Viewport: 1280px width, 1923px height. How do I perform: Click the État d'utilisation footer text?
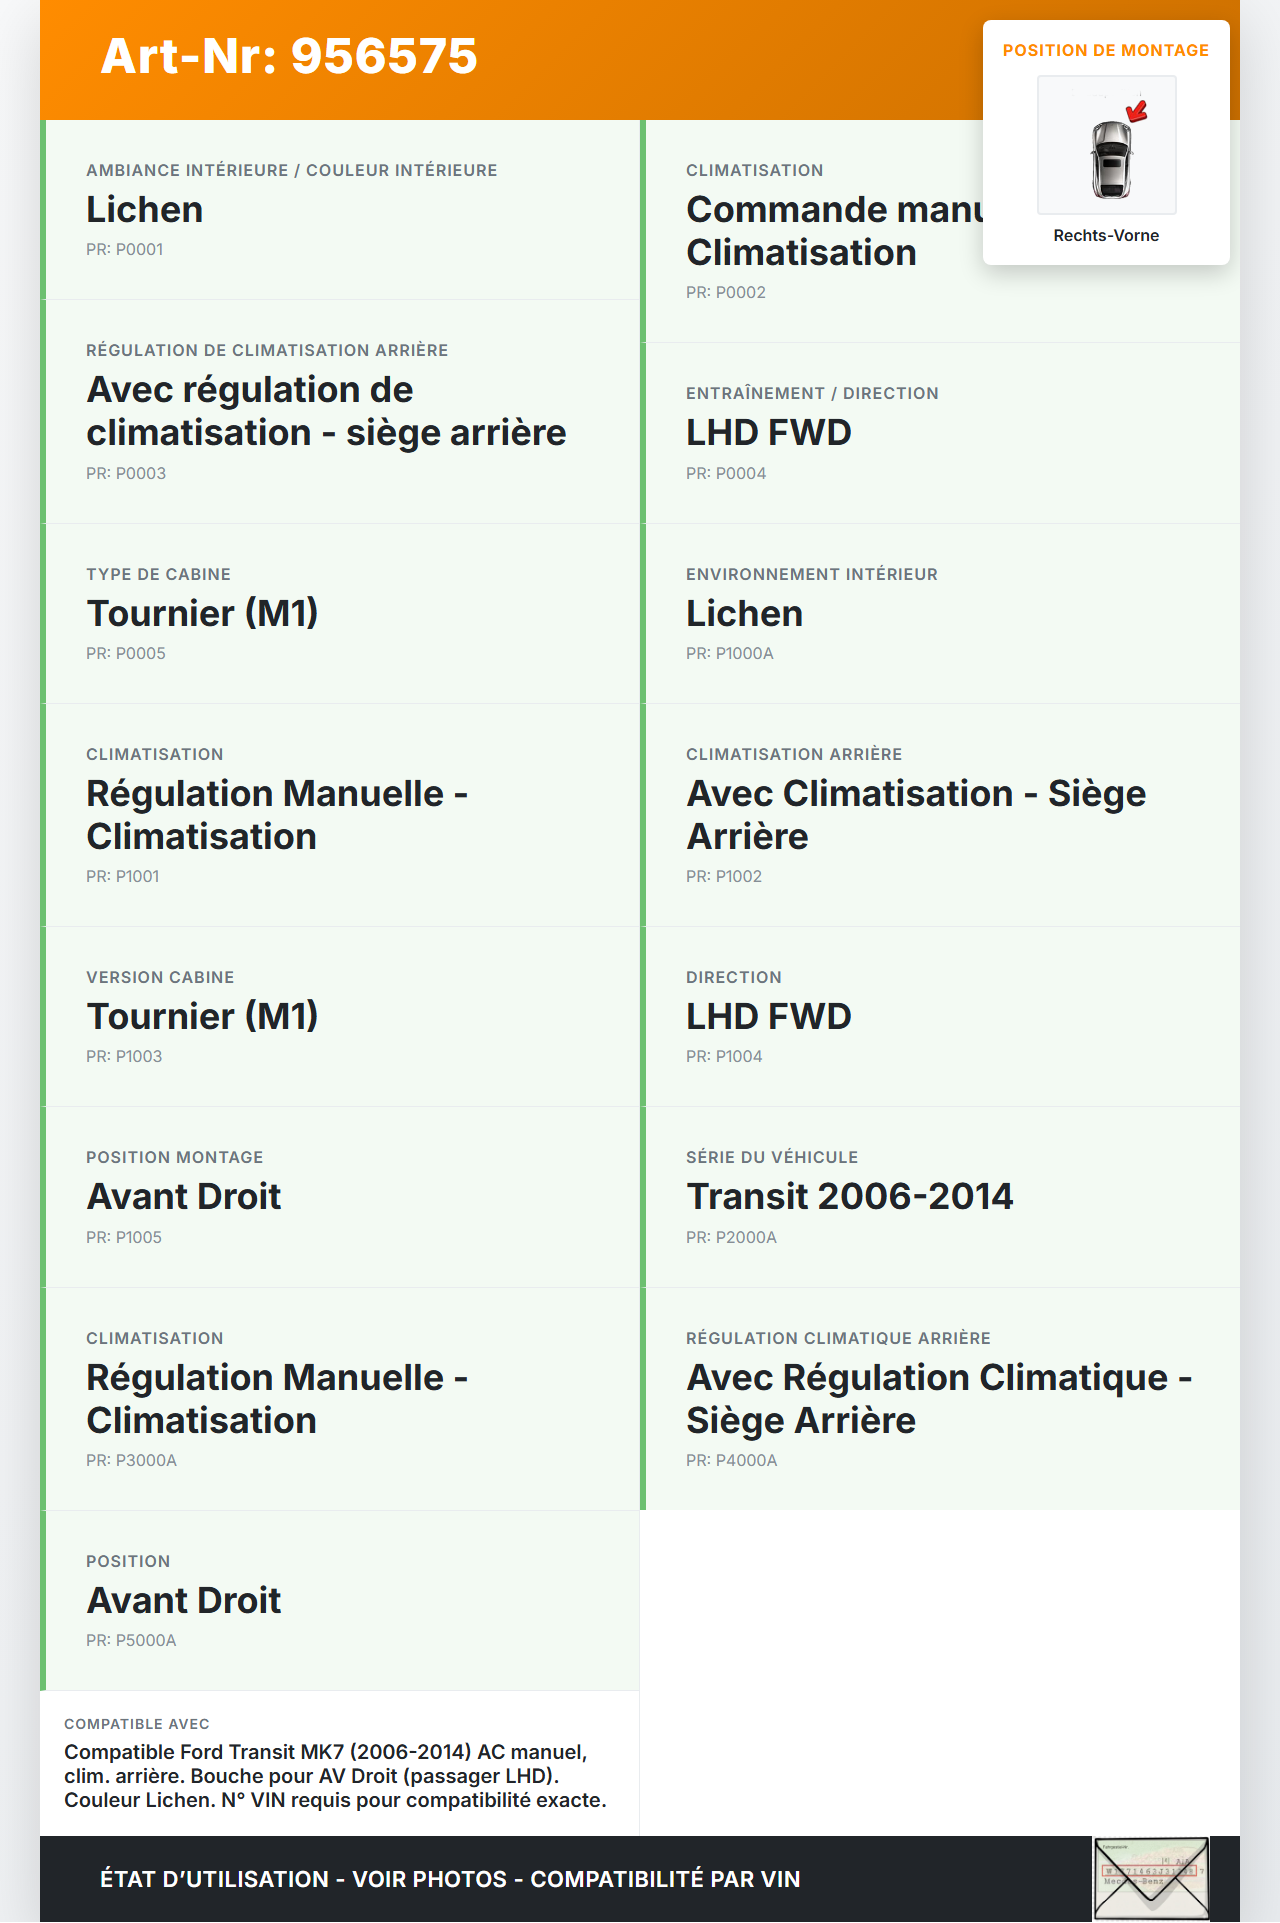coord(450,1879)
